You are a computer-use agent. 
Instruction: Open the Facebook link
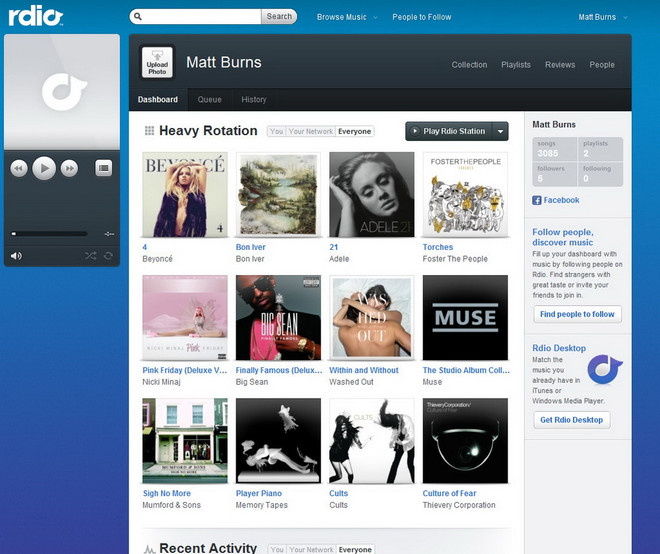pyautogui.click(x=561, y=200)
